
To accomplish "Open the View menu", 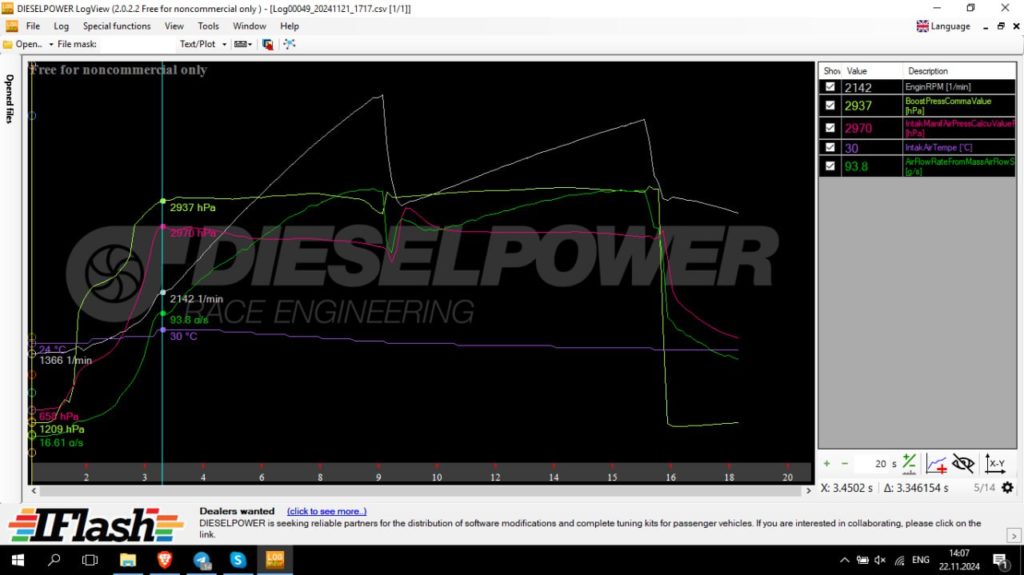I will [174, 26].
